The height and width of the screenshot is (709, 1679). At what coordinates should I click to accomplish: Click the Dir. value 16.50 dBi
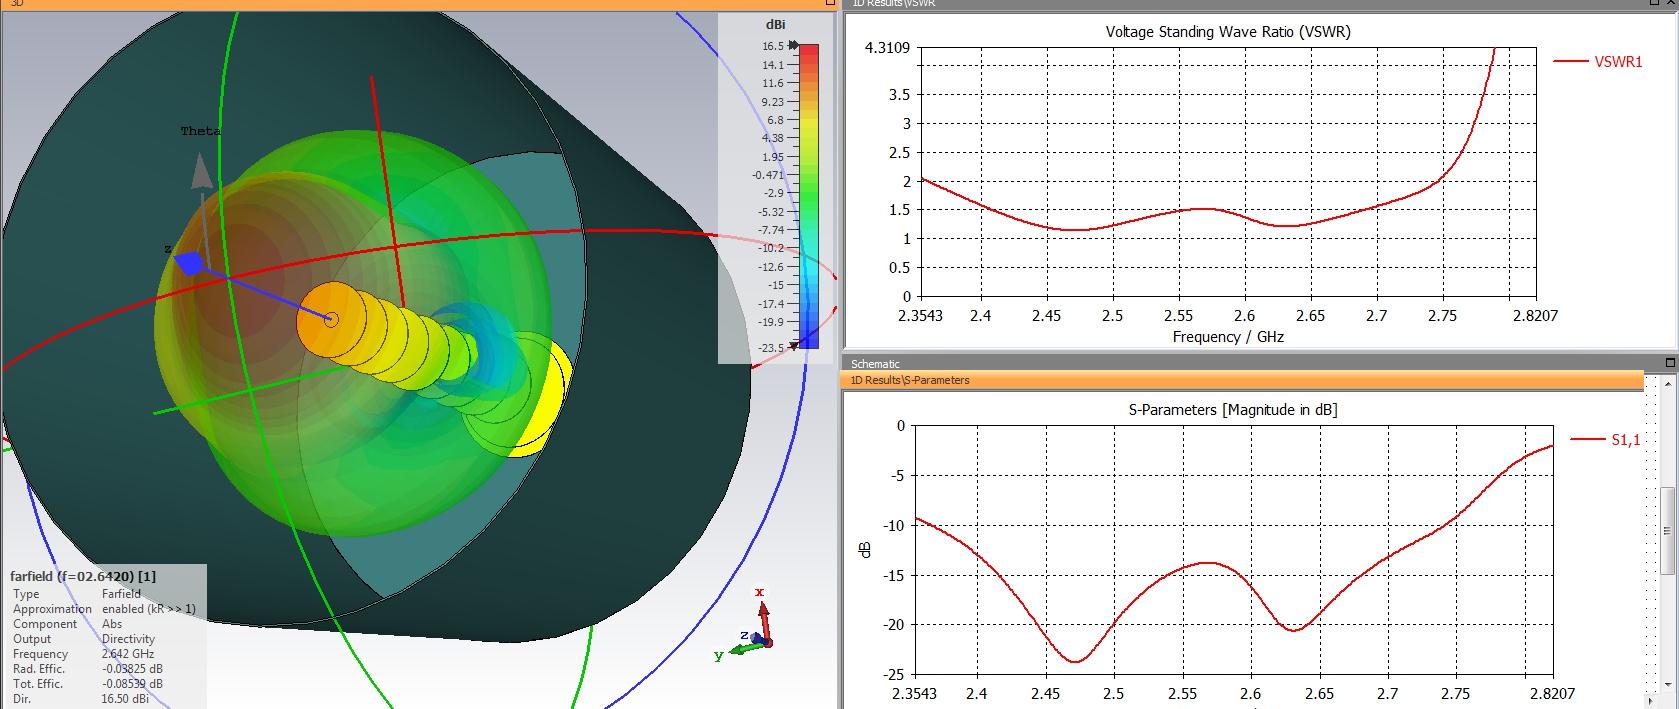click(125, 699)
